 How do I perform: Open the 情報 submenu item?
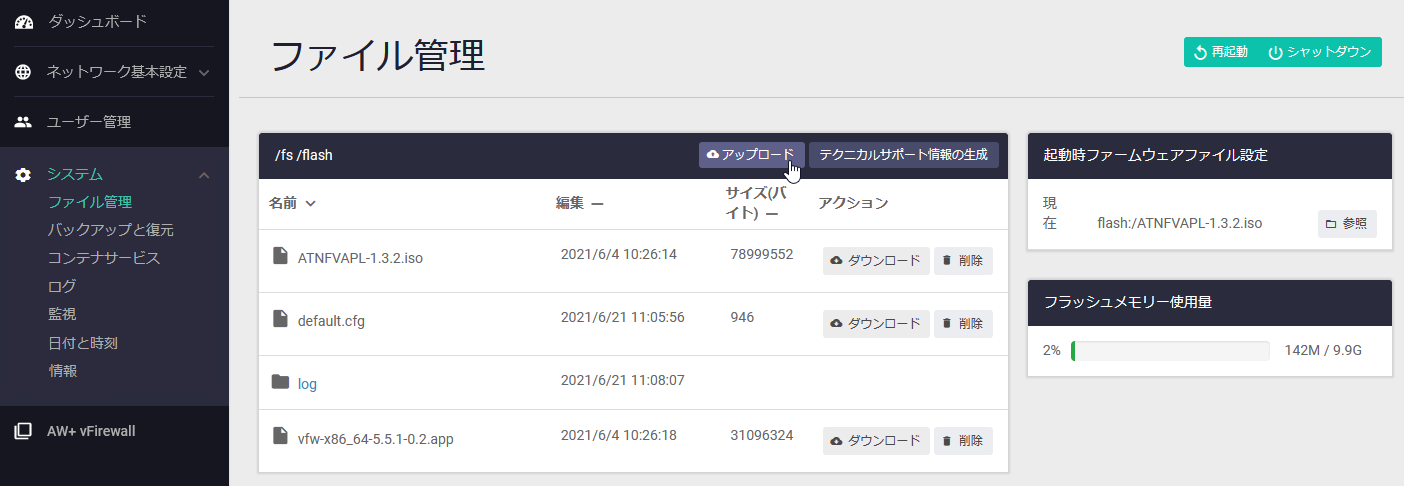click(63, 370)
